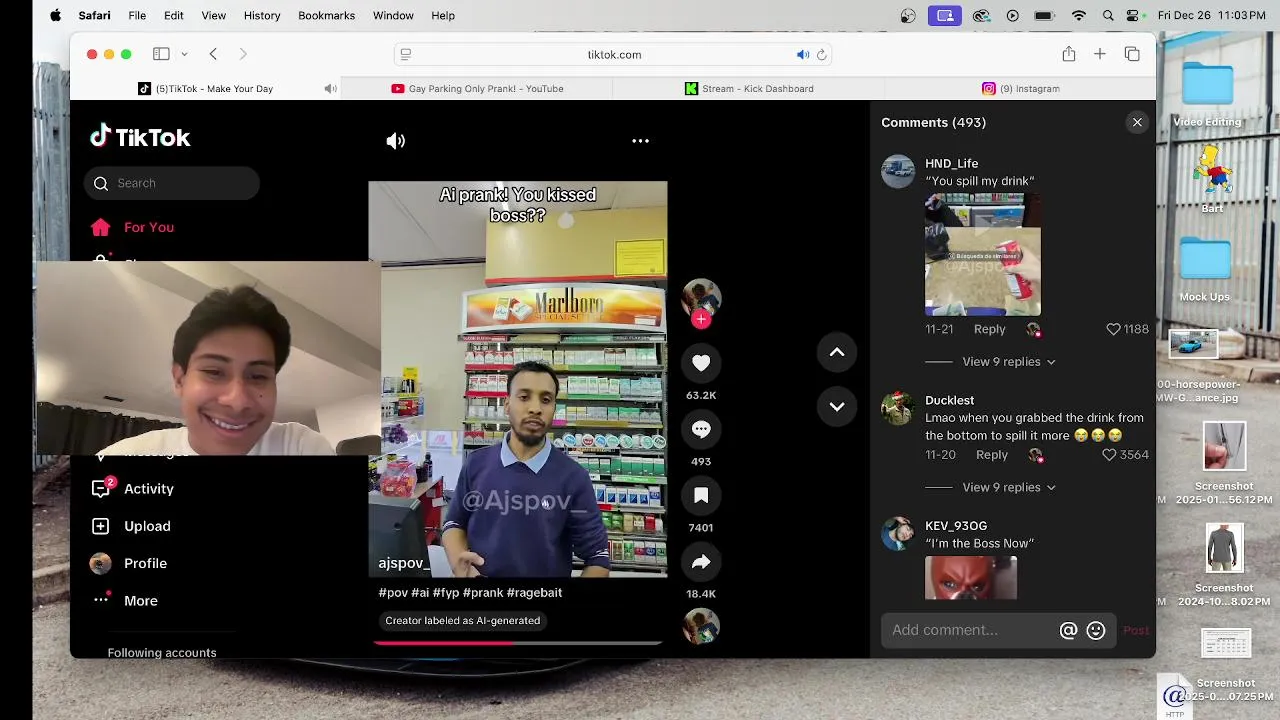This screenshot has width=1280, height=720.
Task: Click the Creator labeled as AI-generated tag
Action: pos(463,621)
